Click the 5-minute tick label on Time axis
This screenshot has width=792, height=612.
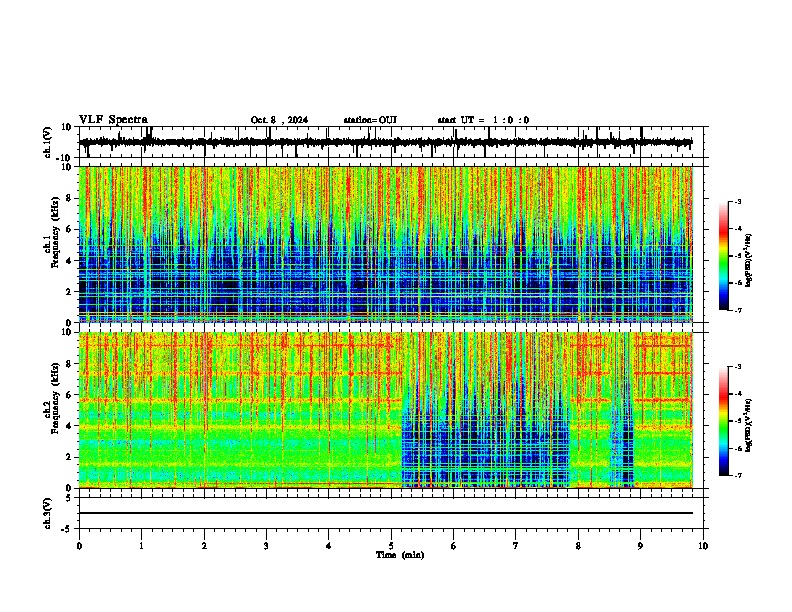391,546
